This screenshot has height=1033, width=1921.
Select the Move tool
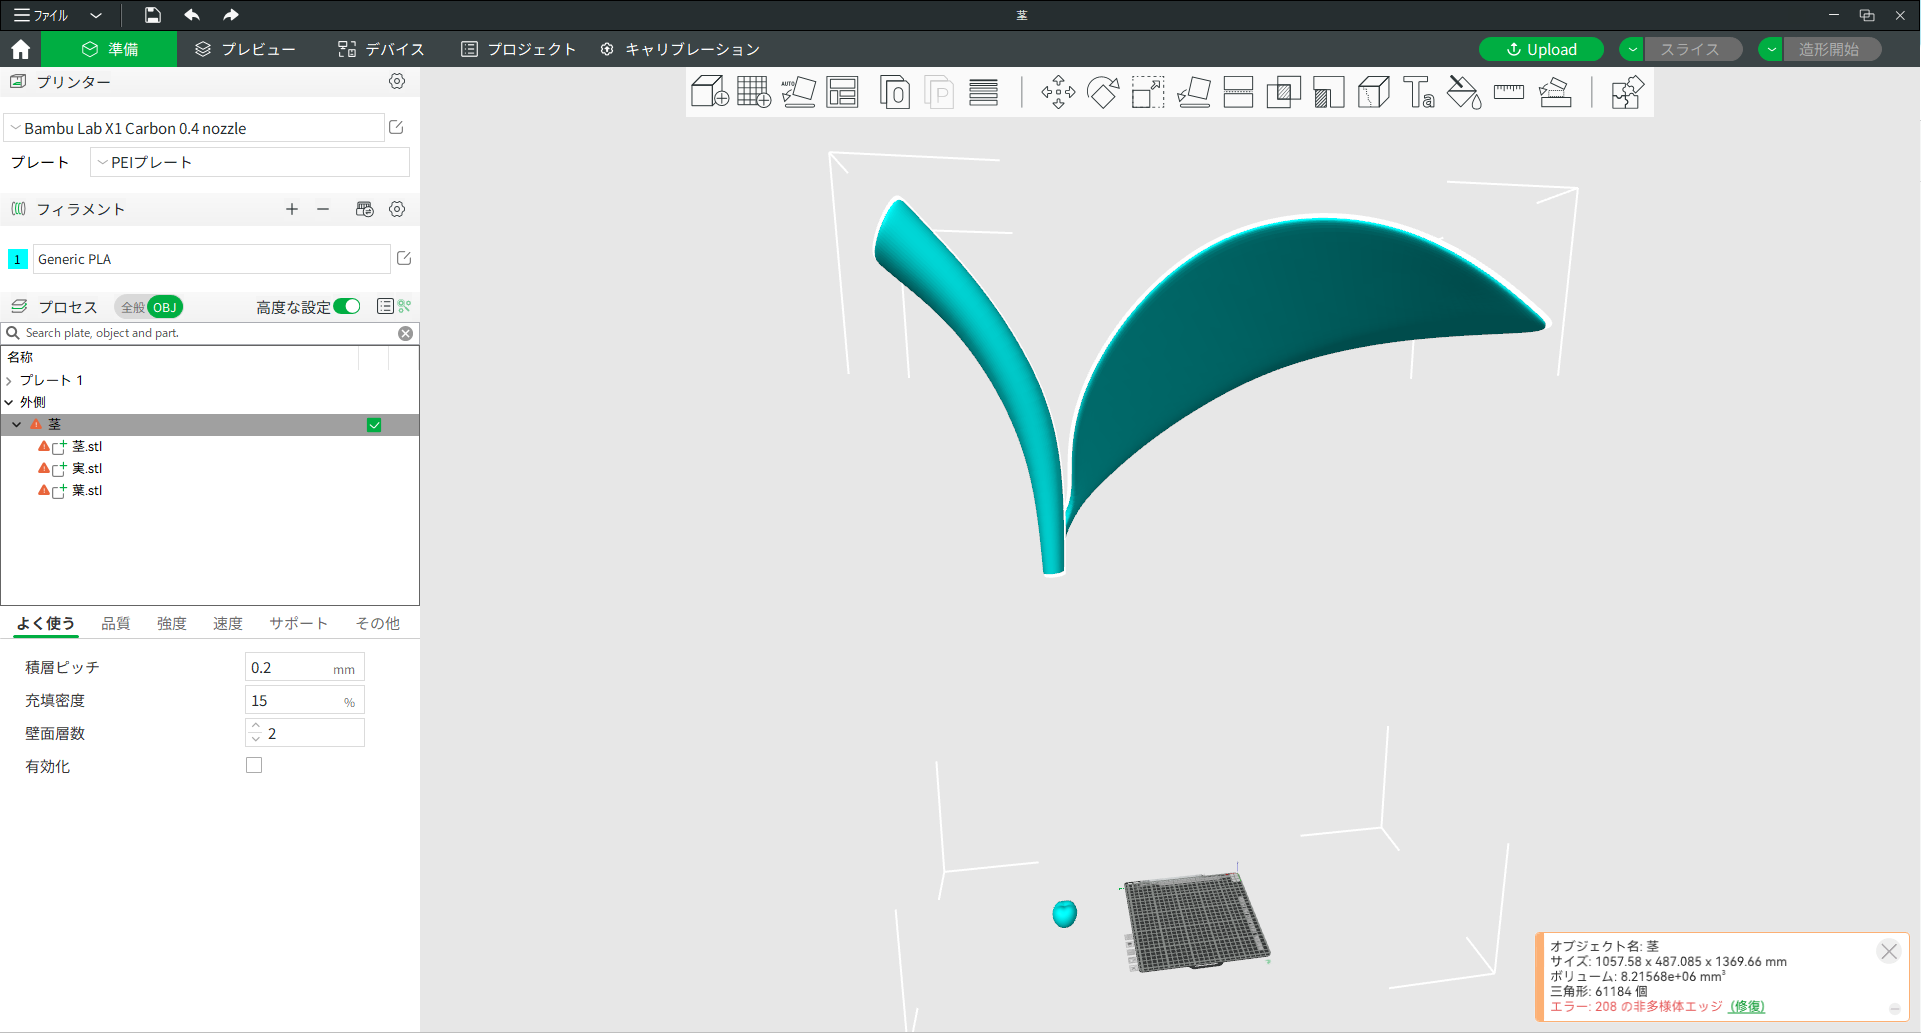pos(1058,93)
